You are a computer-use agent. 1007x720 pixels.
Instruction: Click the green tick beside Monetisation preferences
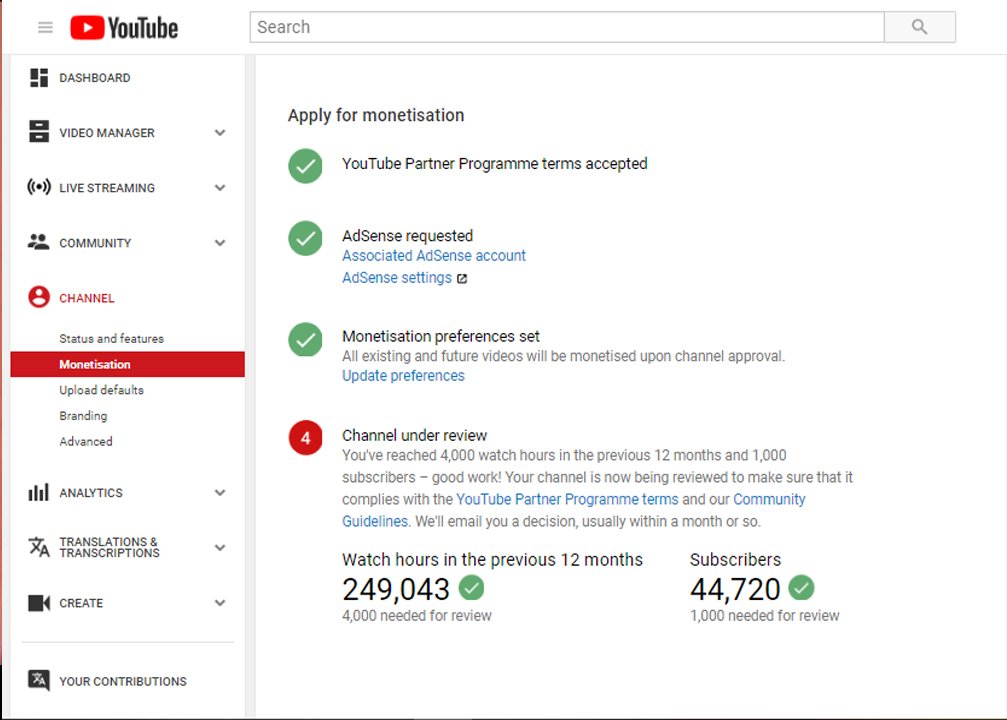(x=305, y=339)
